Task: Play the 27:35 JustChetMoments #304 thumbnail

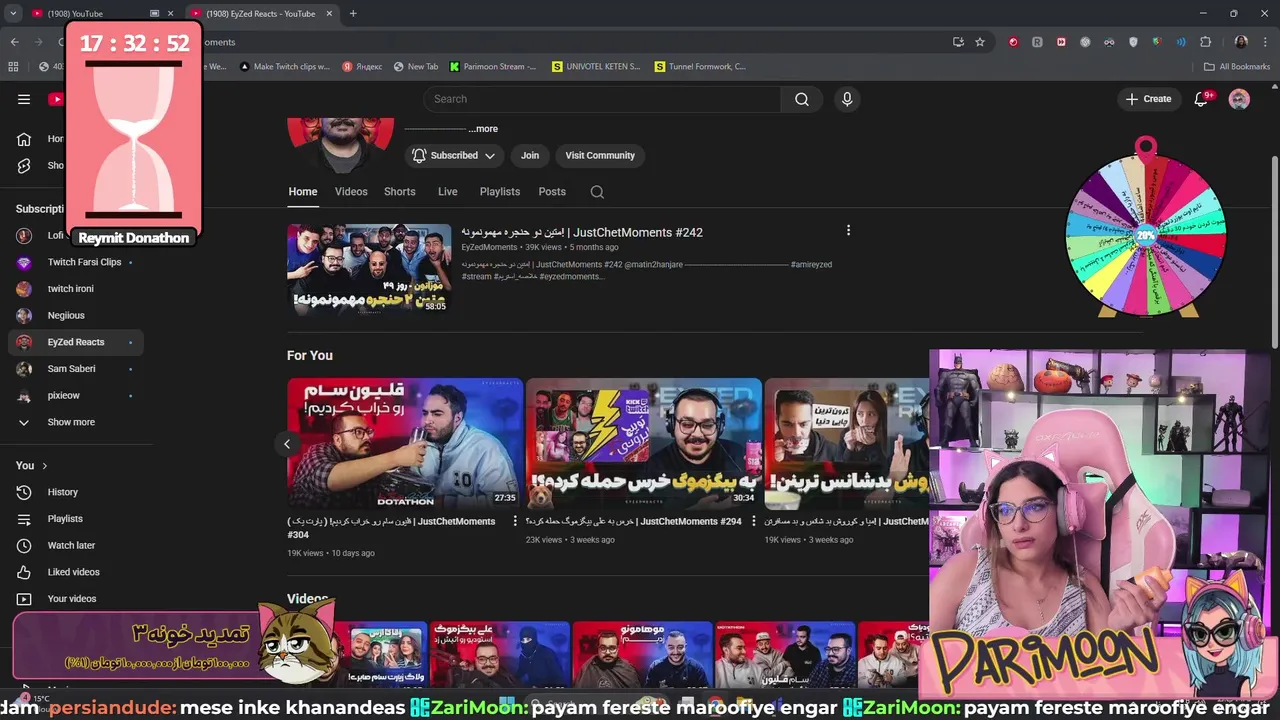Action: pyautogui.click(x=405, y=444)
